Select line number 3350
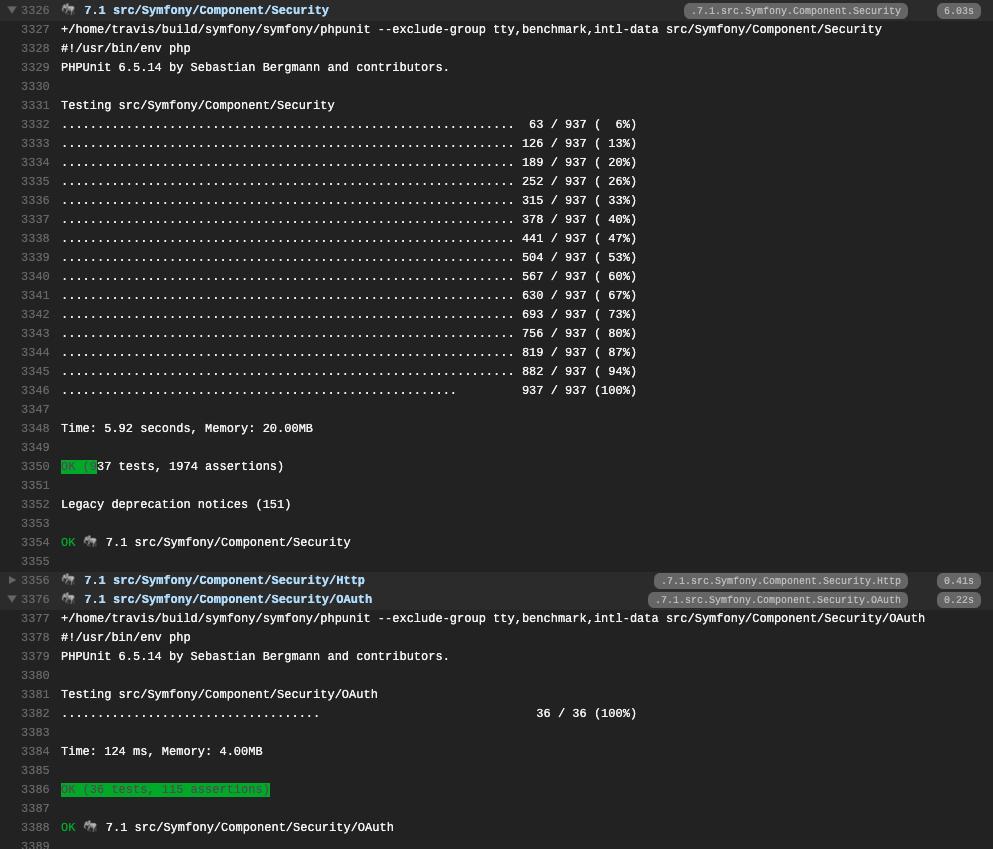993x849 pixels. click(35, 466)
